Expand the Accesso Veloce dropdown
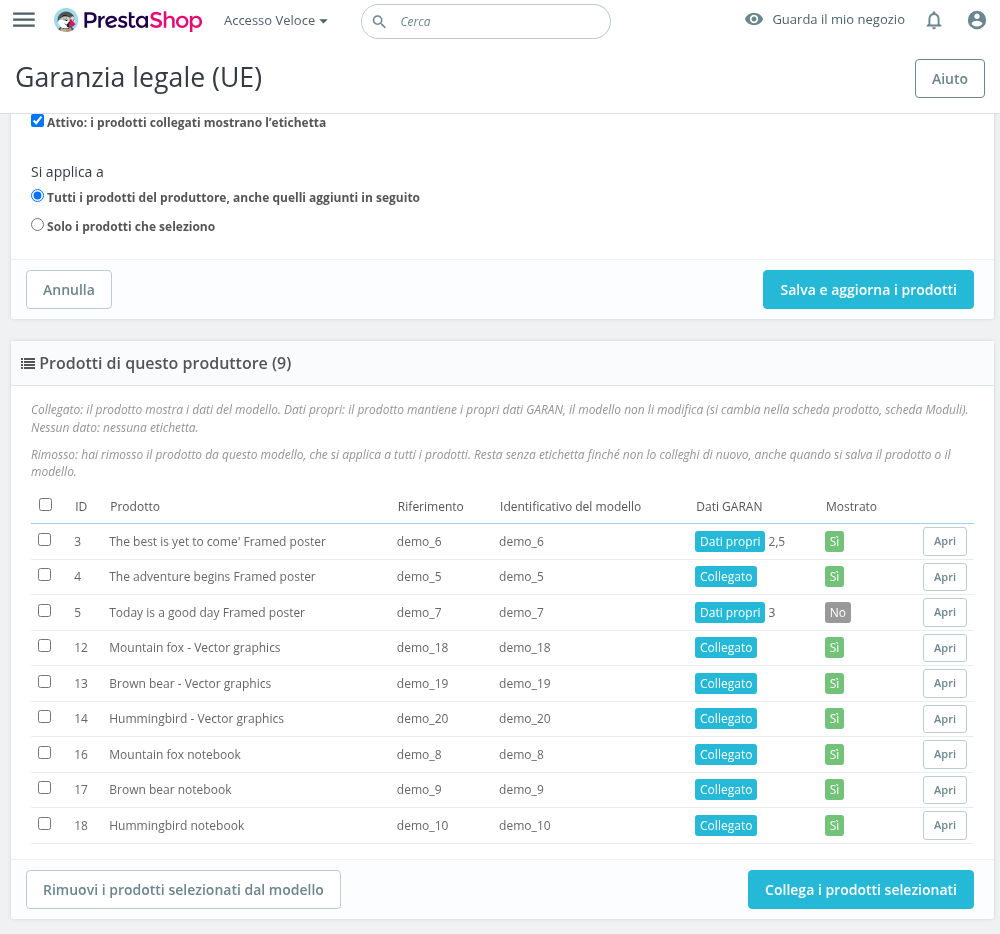 (276, 21)
